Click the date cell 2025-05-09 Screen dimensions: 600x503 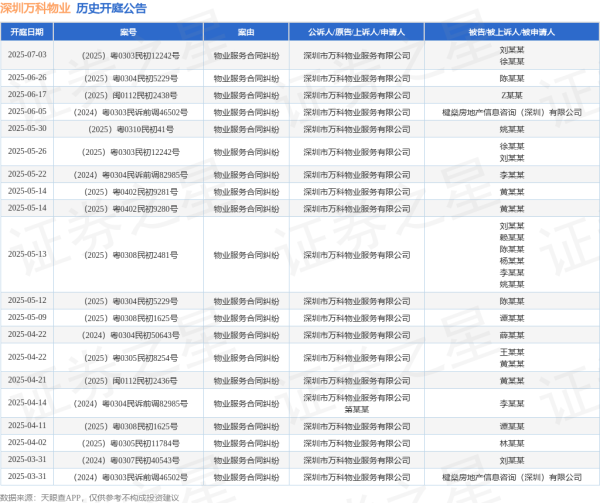click(x=27, y=317)
